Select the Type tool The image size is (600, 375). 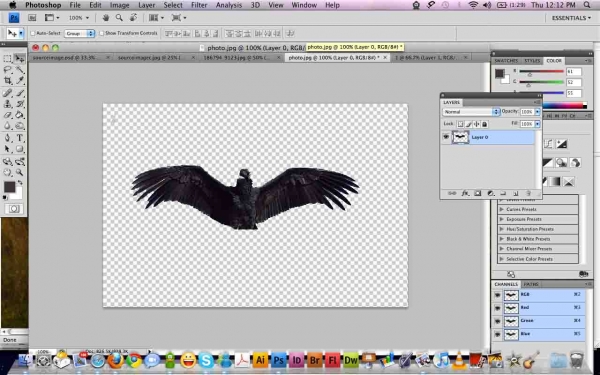[x=20, y=138]
